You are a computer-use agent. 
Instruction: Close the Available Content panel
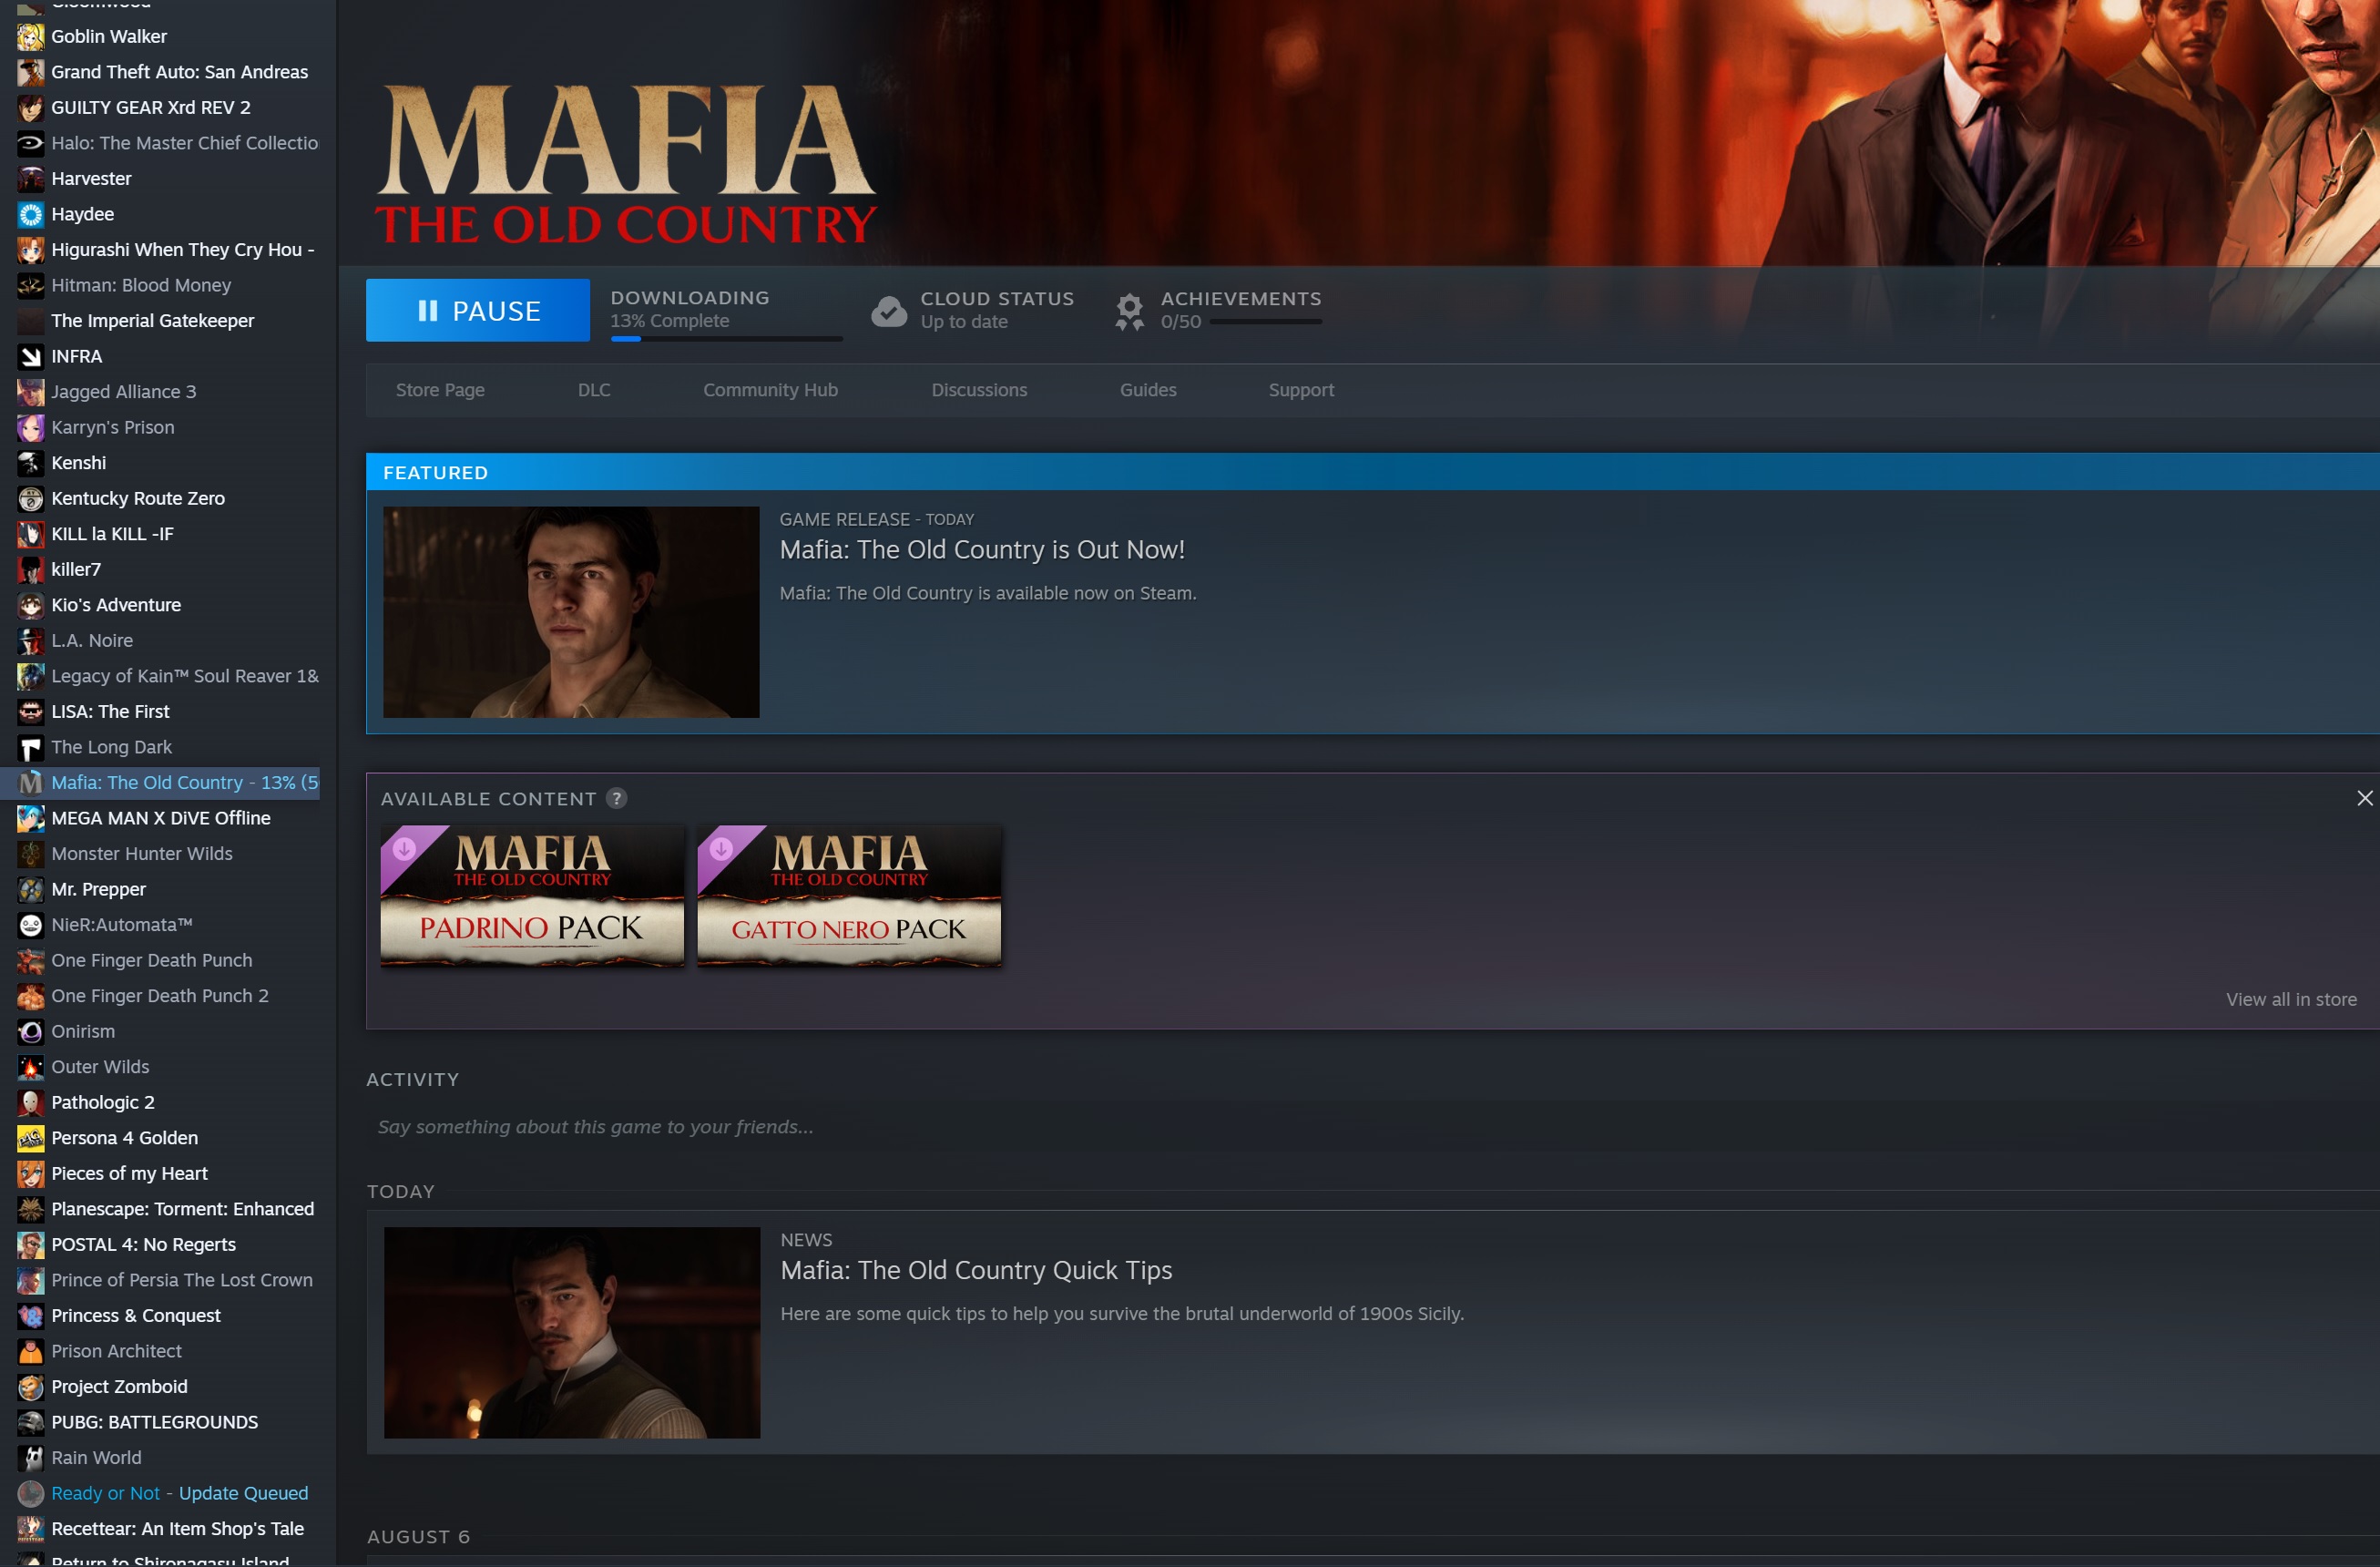pyautogui.click(x=2364, y=798)
